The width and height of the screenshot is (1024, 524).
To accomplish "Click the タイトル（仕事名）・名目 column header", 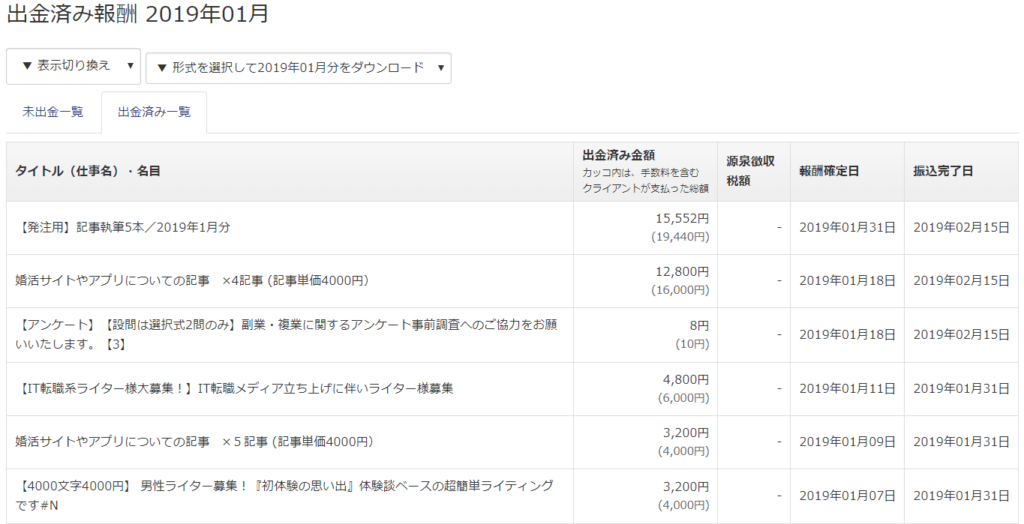I will point(88,171).
